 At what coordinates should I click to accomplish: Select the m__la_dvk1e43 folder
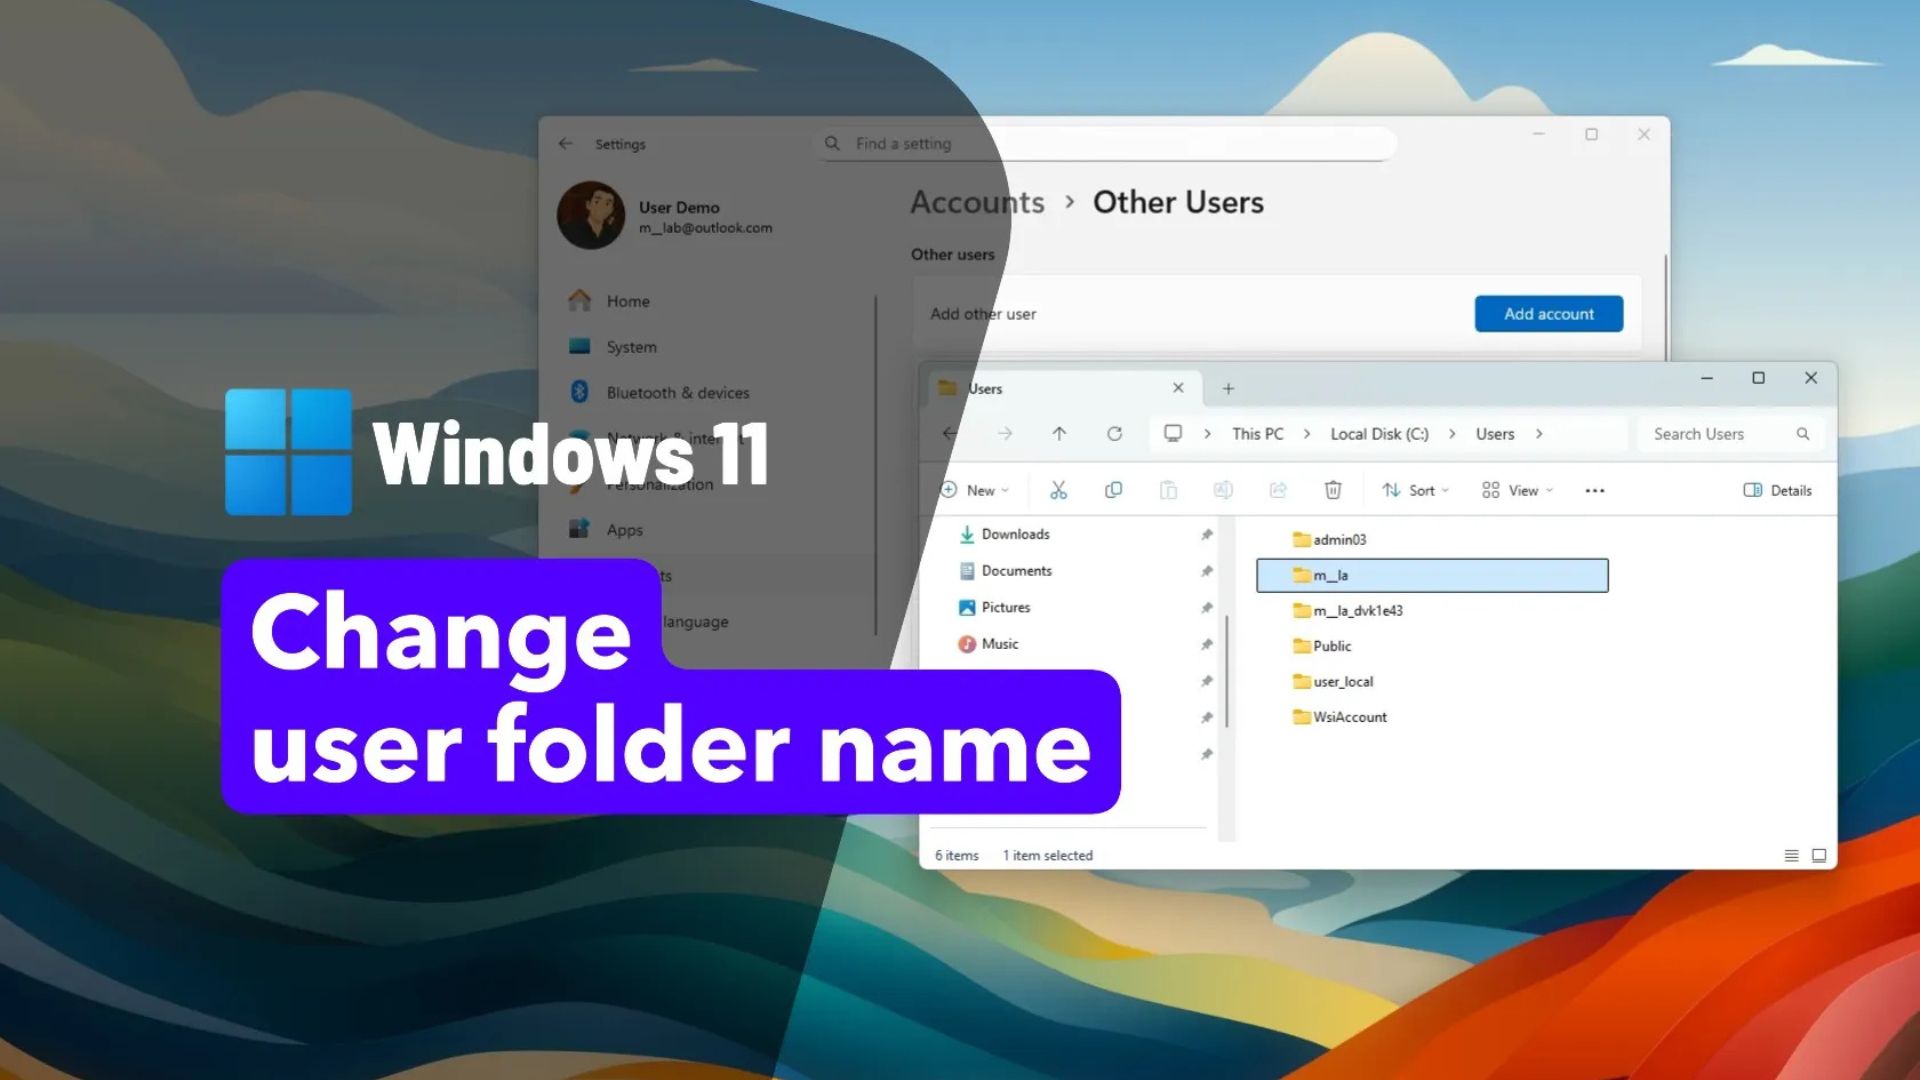click(x=1357, y=611)
